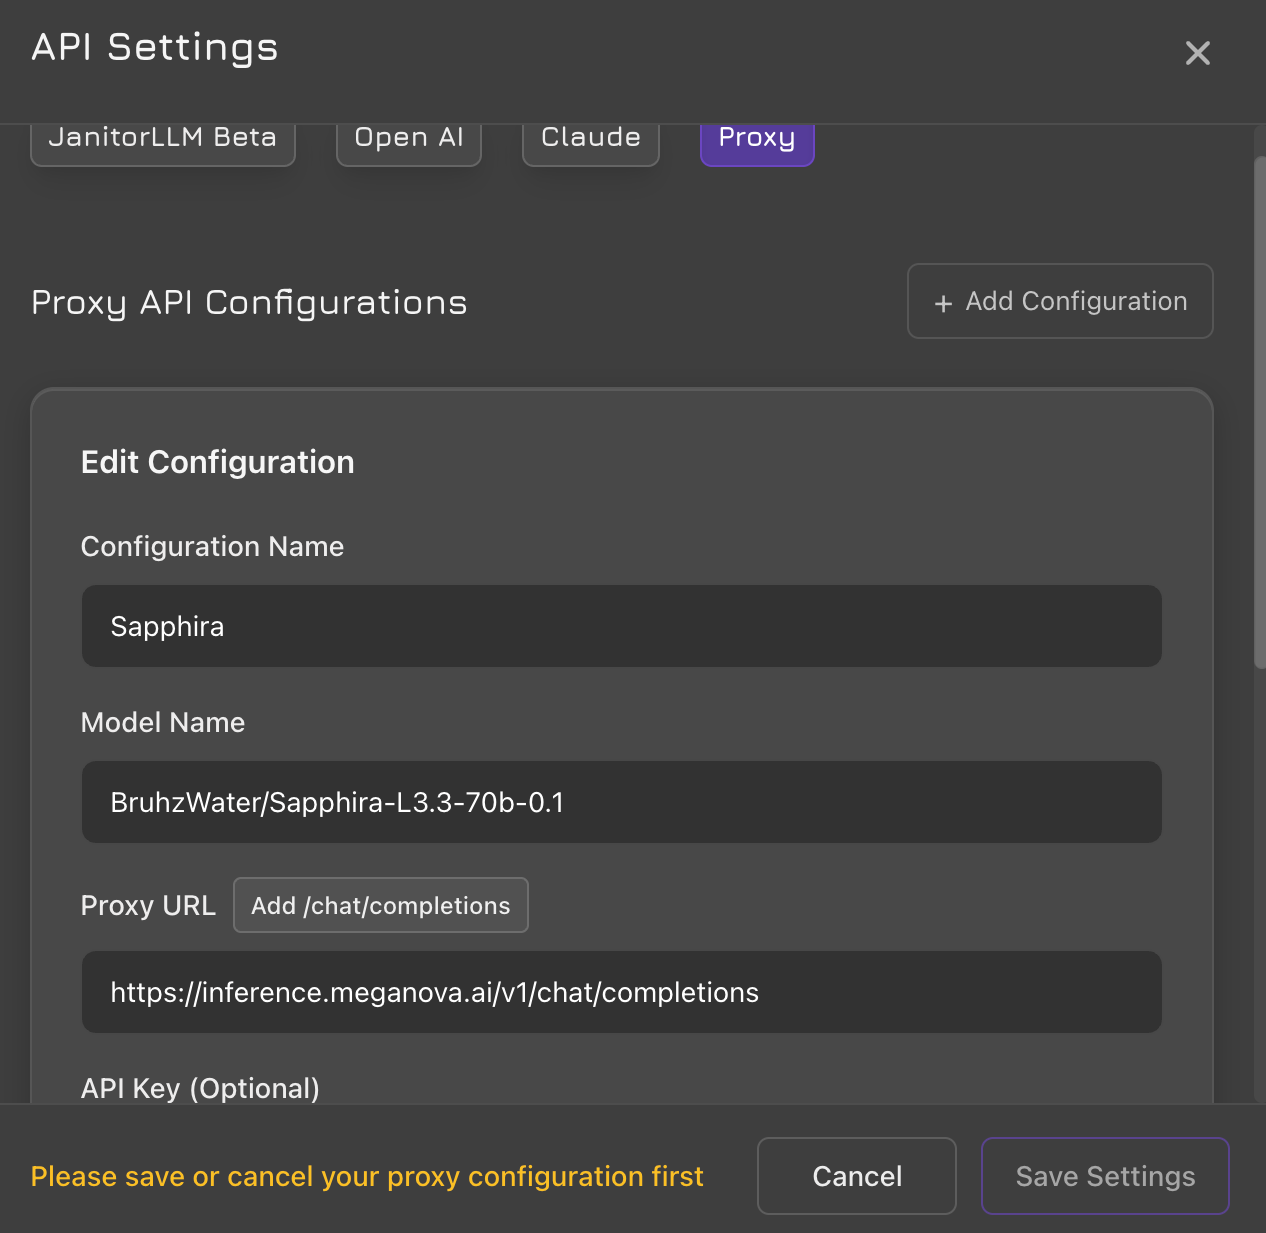The width and height of the screenshot is (1266, 1233).
Task: Click the Configuration Name field showing Sapphira
Action: click(x=621, y=626)
